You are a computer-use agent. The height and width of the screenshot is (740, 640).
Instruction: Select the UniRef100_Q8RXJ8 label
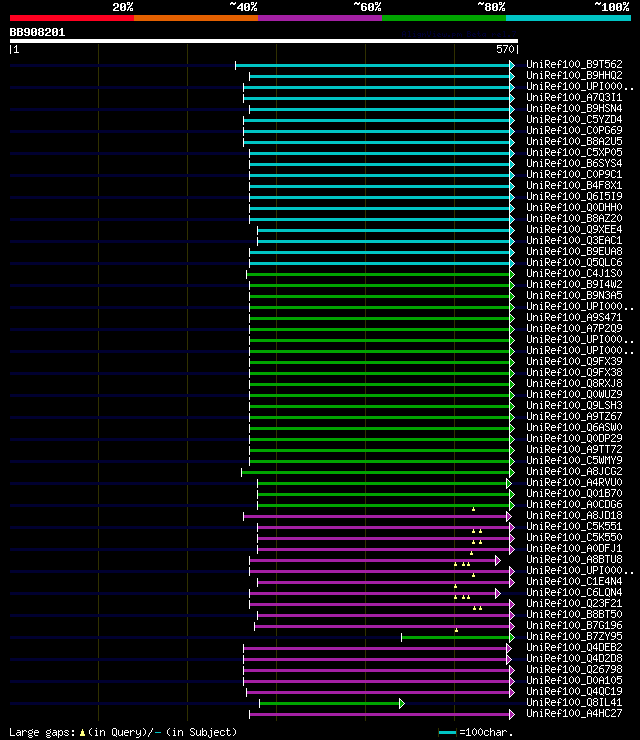[x=574, y=383]
